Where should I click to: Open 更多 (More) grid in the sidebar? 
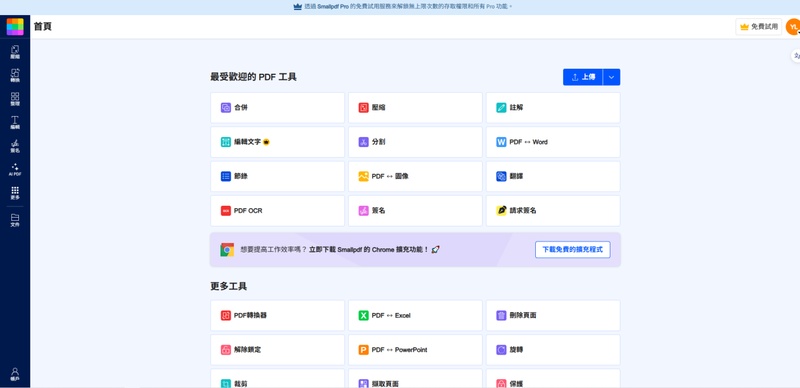coord(15,193)
